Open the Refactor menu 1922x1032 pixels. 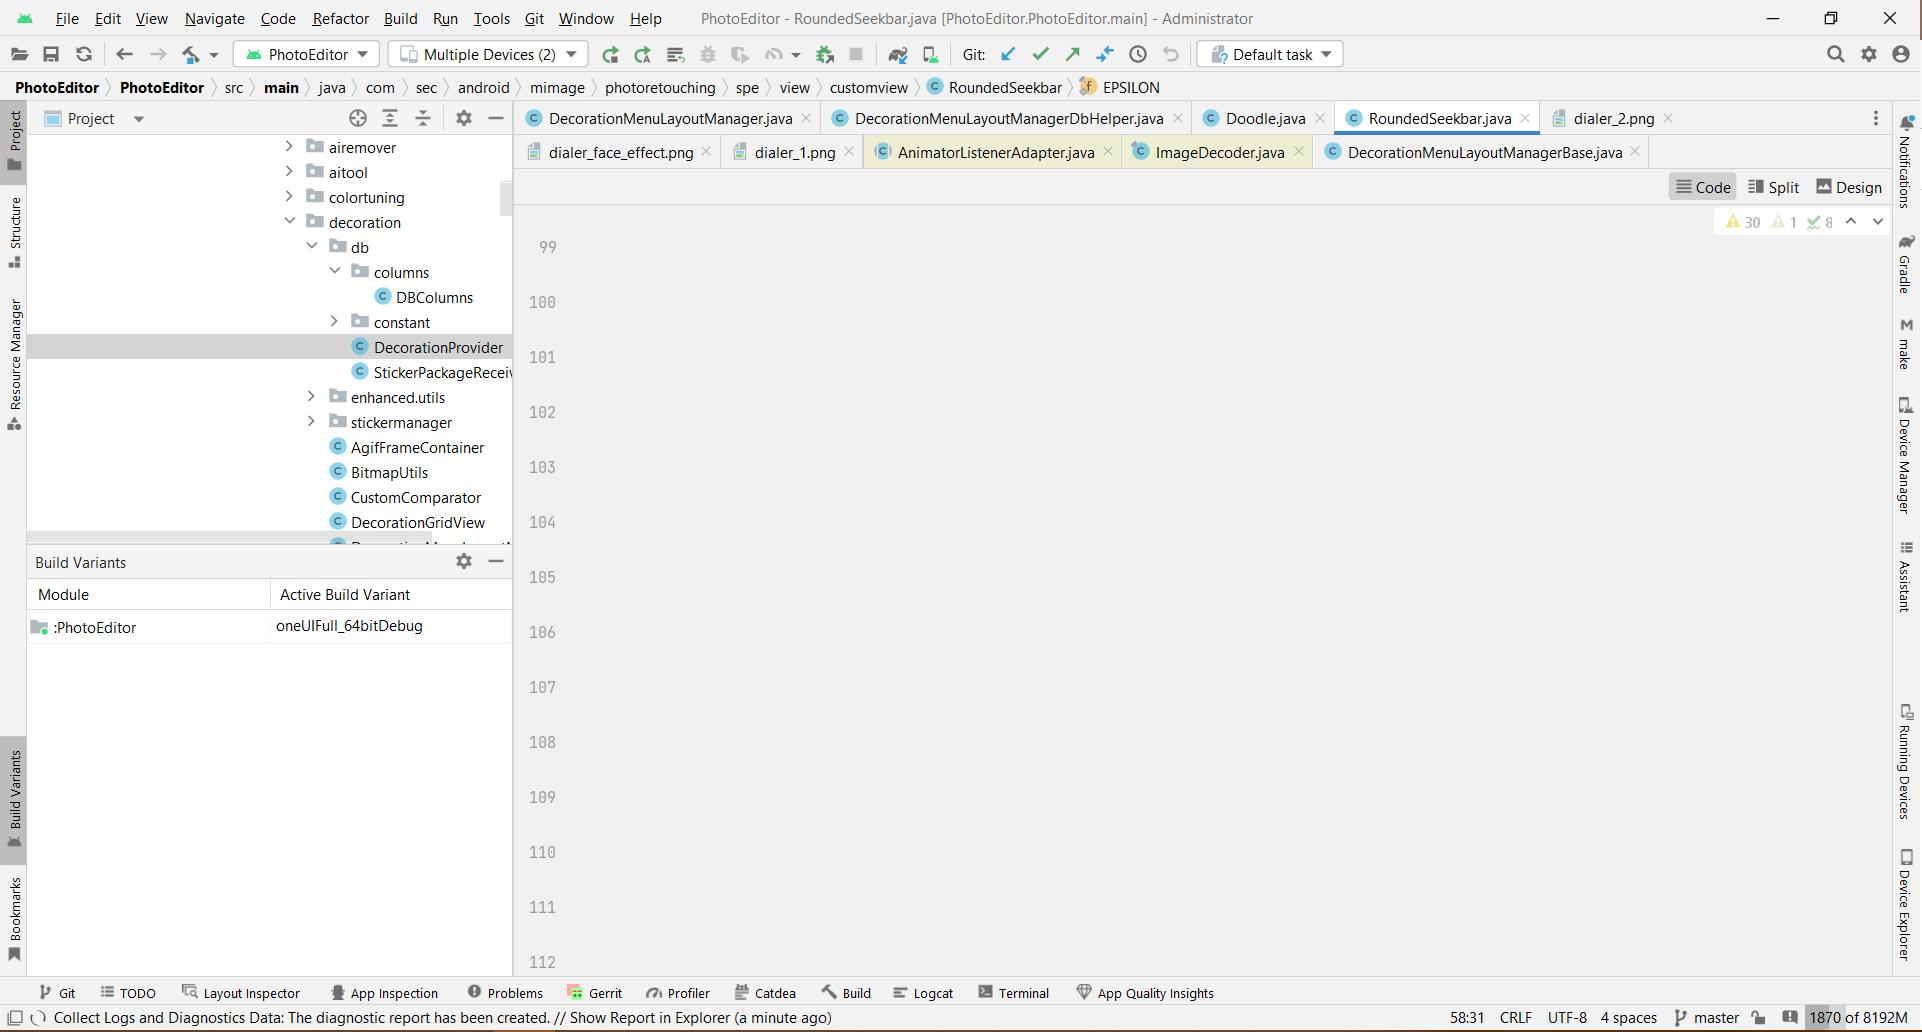(340, 18)
